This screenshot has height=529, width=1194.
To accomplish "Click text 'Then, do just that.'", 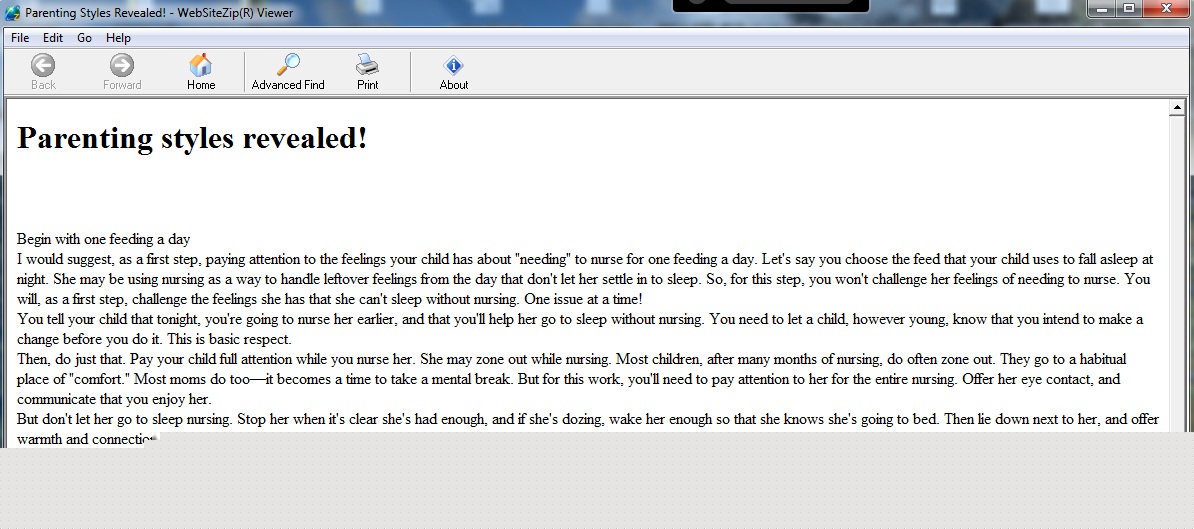I will coord(72,359).
